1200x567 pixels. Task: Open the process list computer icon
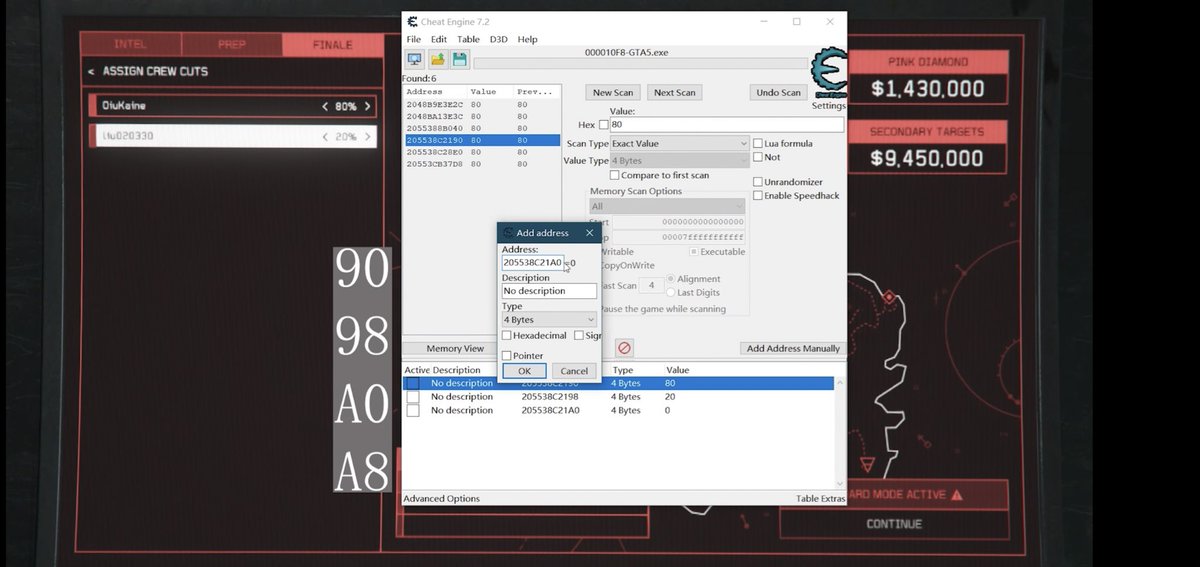pos(414,59)
